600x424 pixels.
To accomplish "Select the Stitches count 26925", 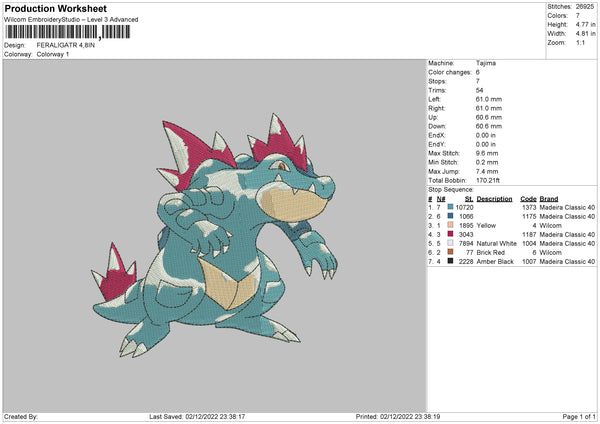I will (x=585, y=7).
